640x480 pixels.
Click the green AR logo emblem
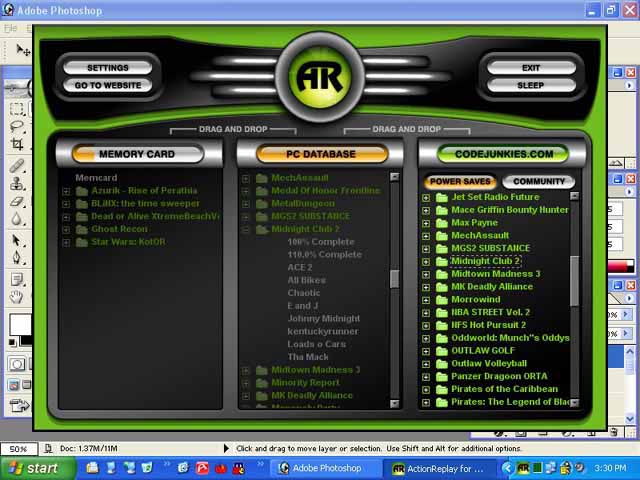(320, 77)
